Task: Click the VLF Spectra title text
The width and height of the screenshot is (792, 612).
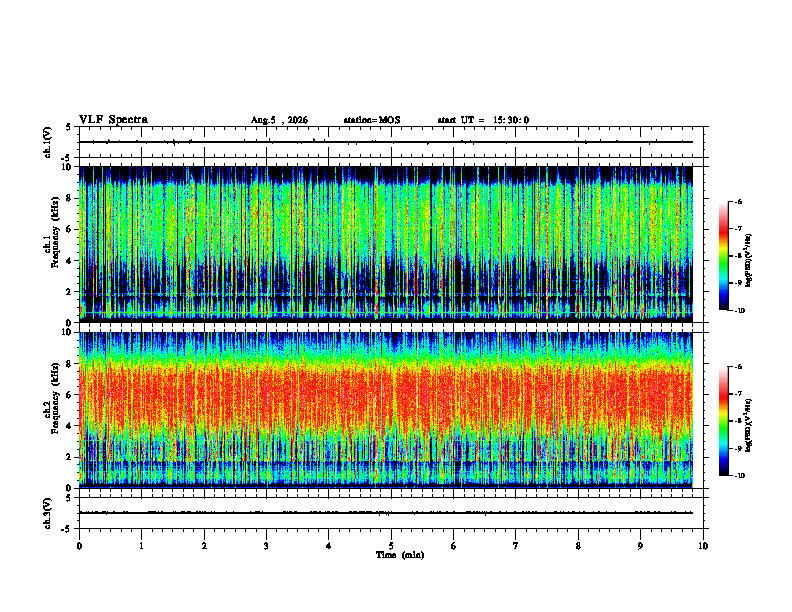Action: 114,120
